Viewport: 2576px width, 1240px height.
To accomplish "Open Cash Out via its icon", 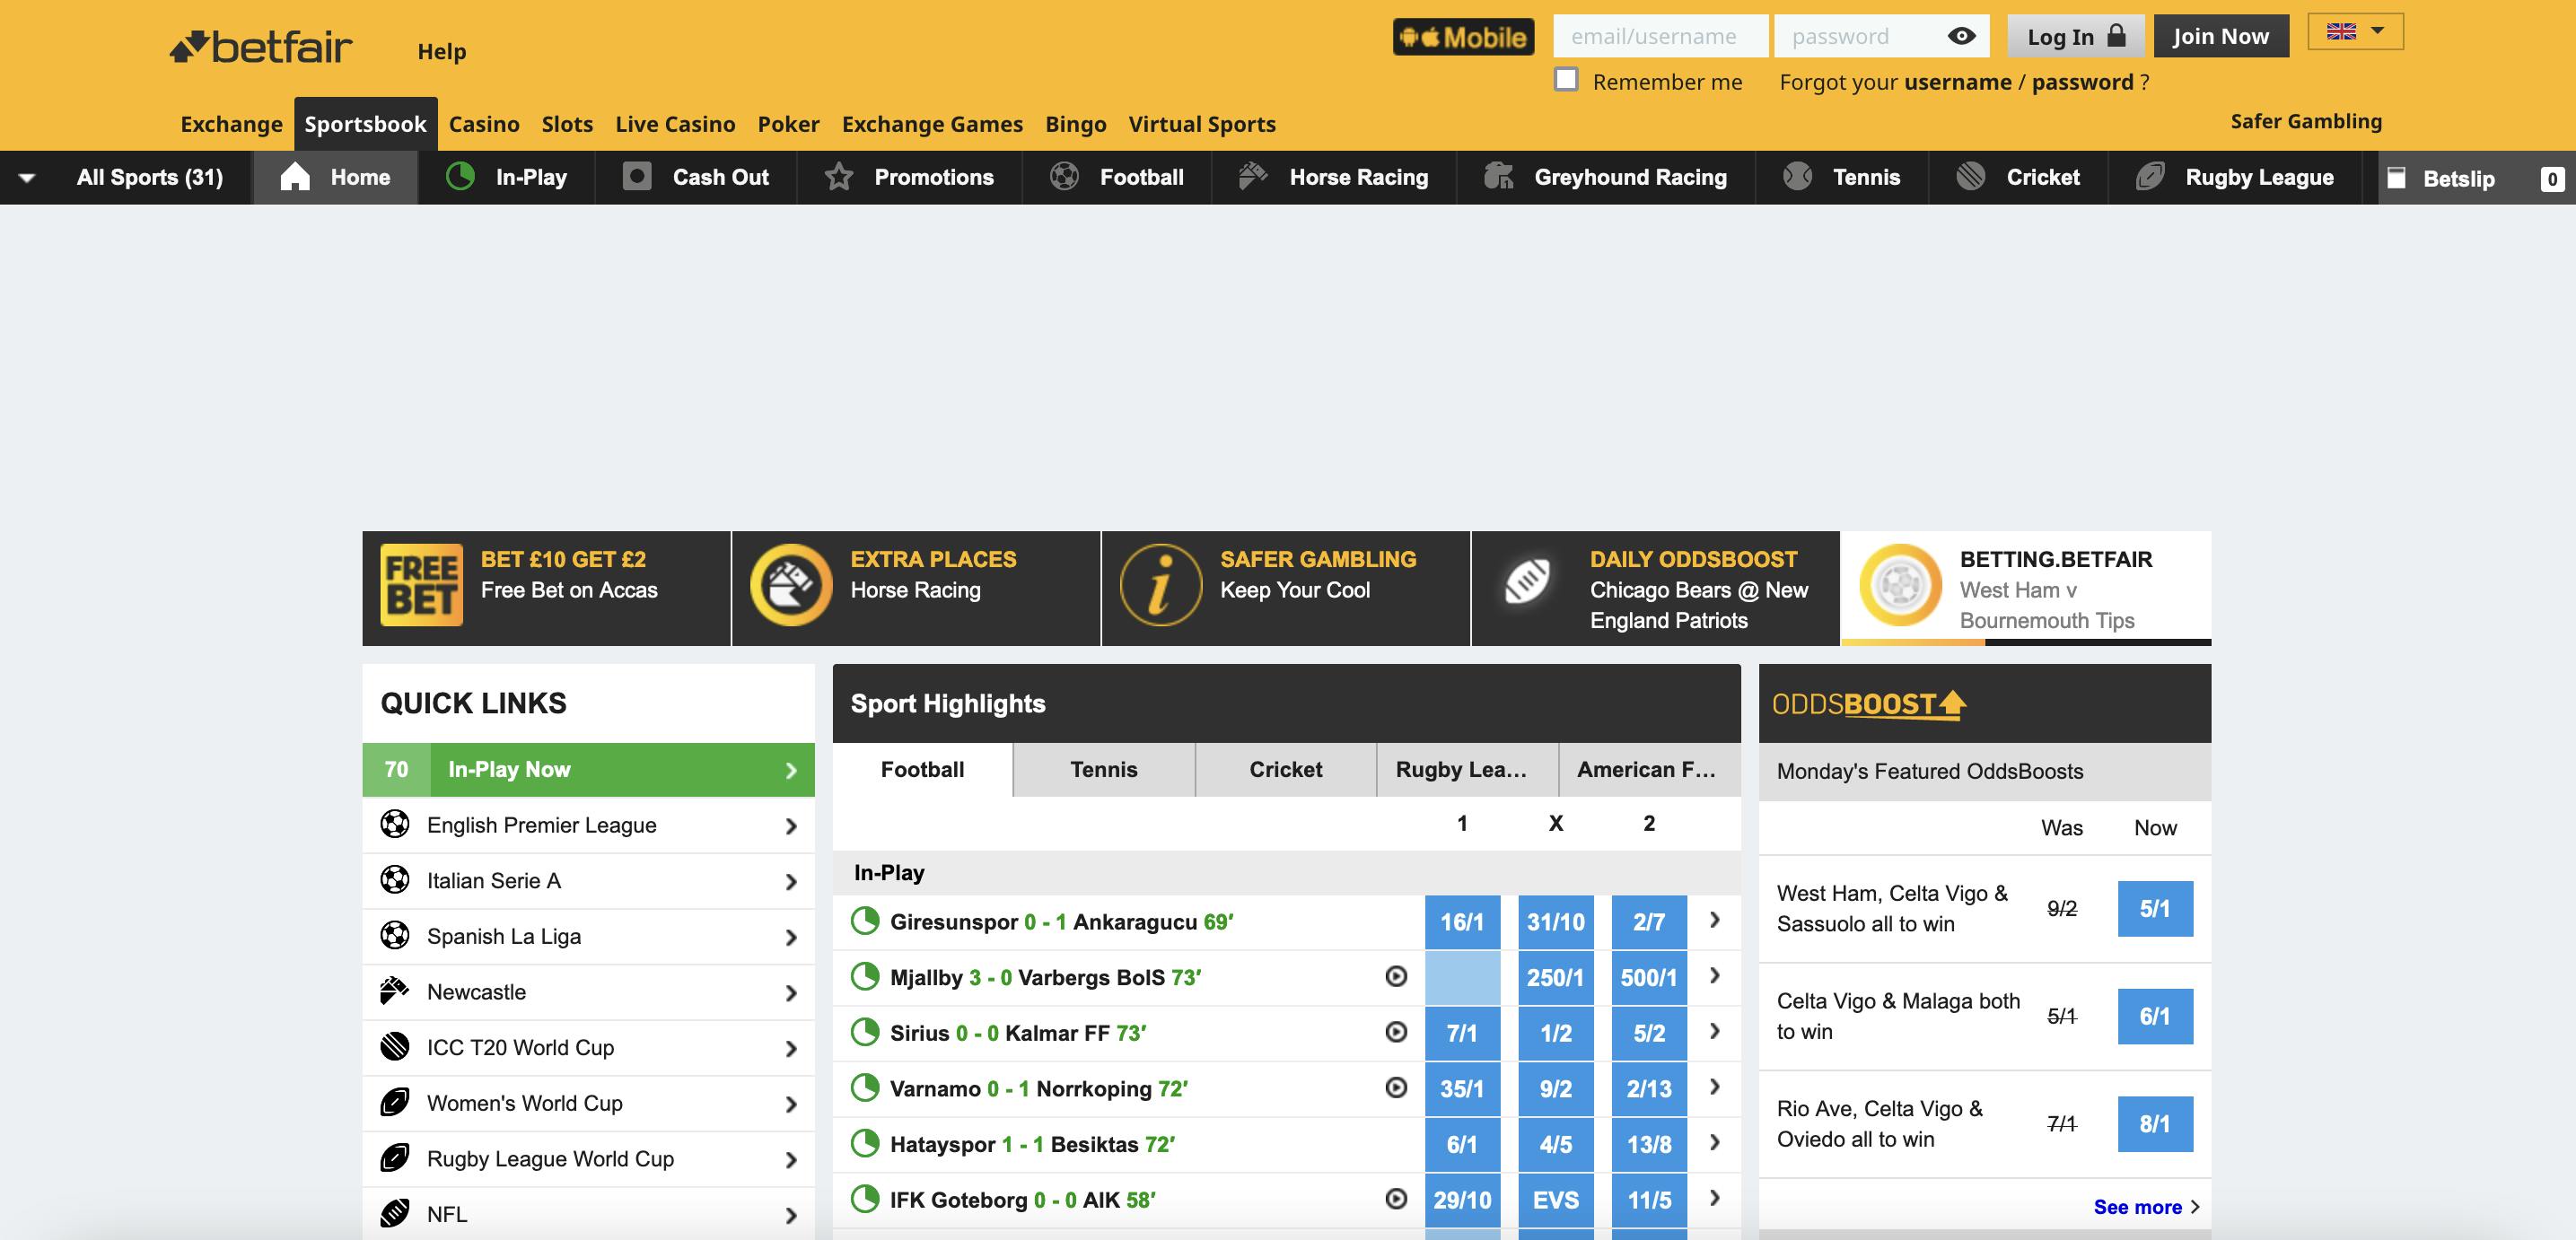I will (637, 177).
